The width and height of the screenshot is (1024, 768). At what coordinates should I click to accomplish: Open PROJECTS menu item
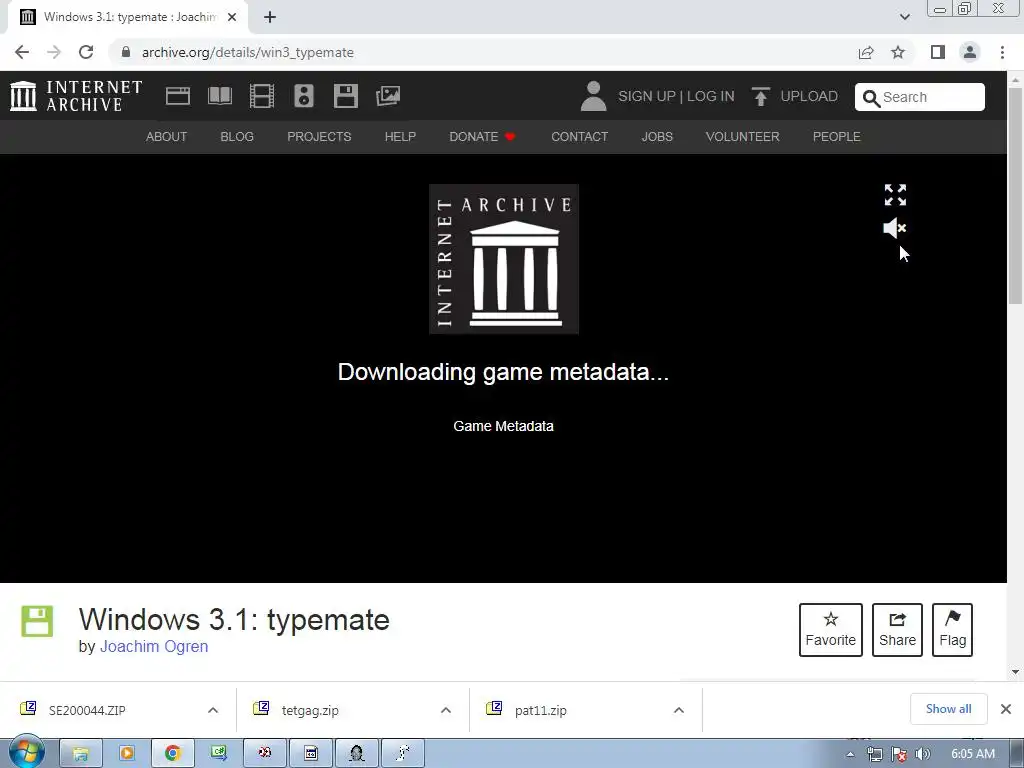(x=319, y=136)
